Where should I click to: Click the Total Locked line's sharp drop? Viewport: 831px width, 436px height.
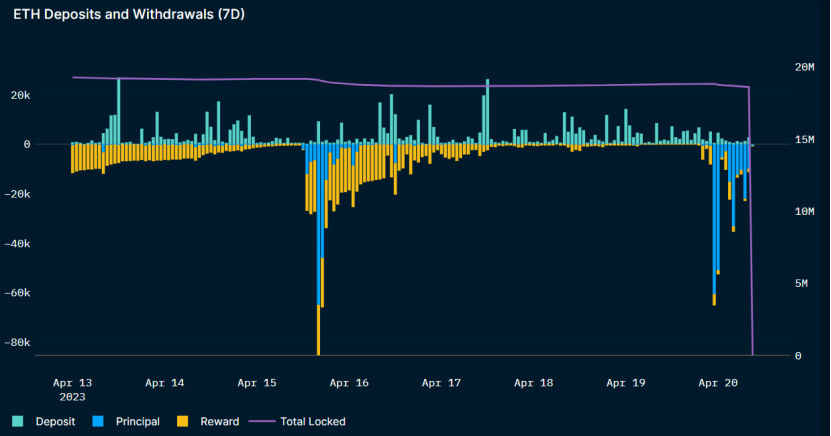[751, 223]
